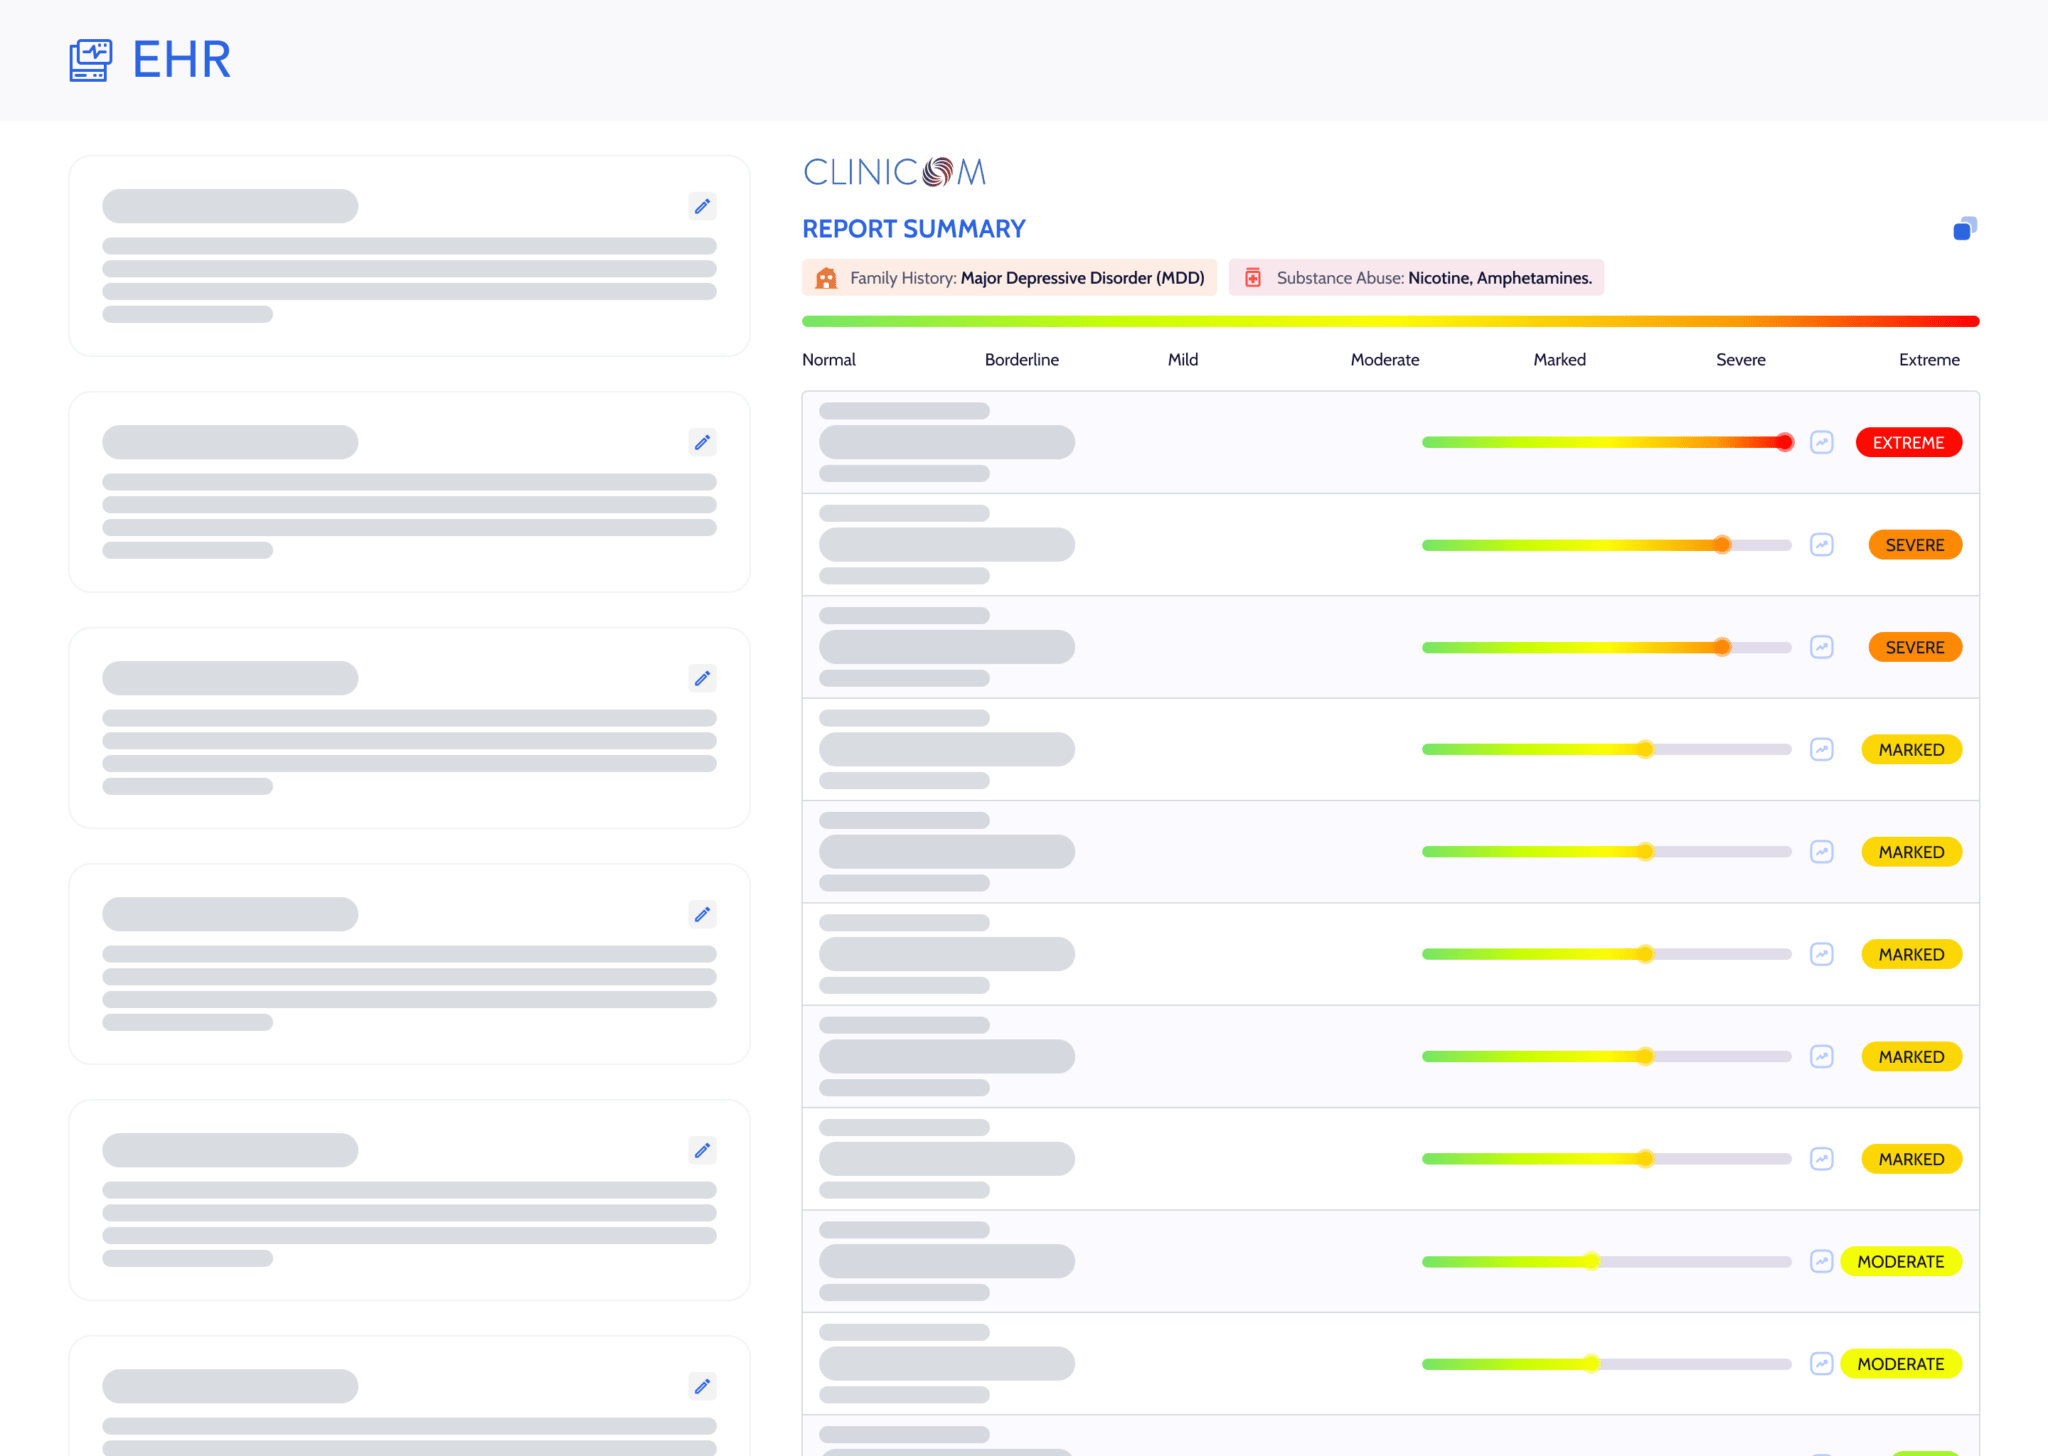
Task: Click the last MODERATE severity badge
Action: pyautogui.click(x=1900, y=1364)
